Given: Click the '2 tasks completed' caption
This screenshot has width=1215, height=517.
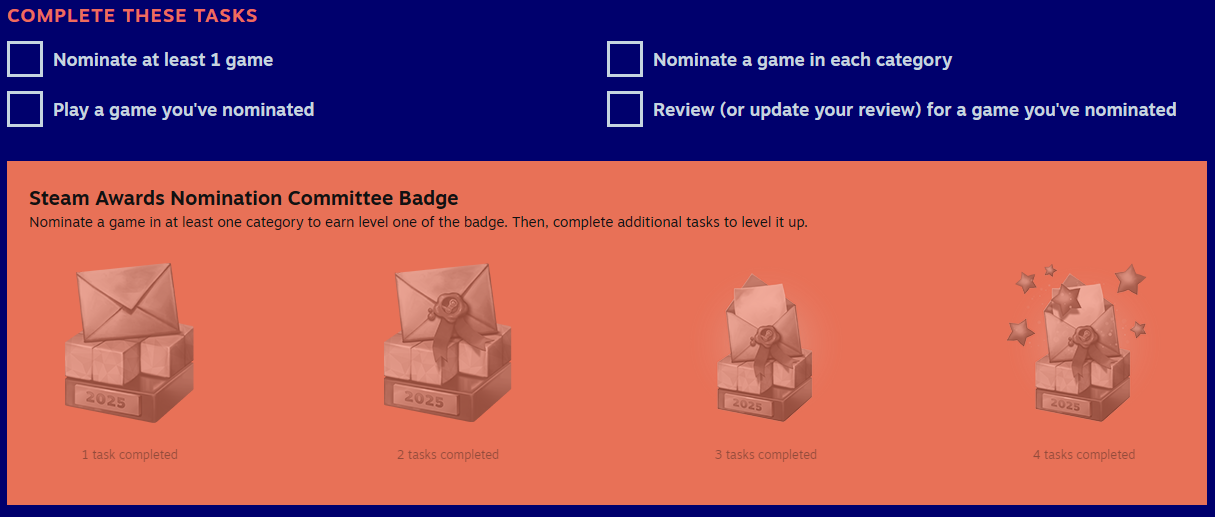Looking at the screenshot, I should pyautogui.click(x=448, y=455).
